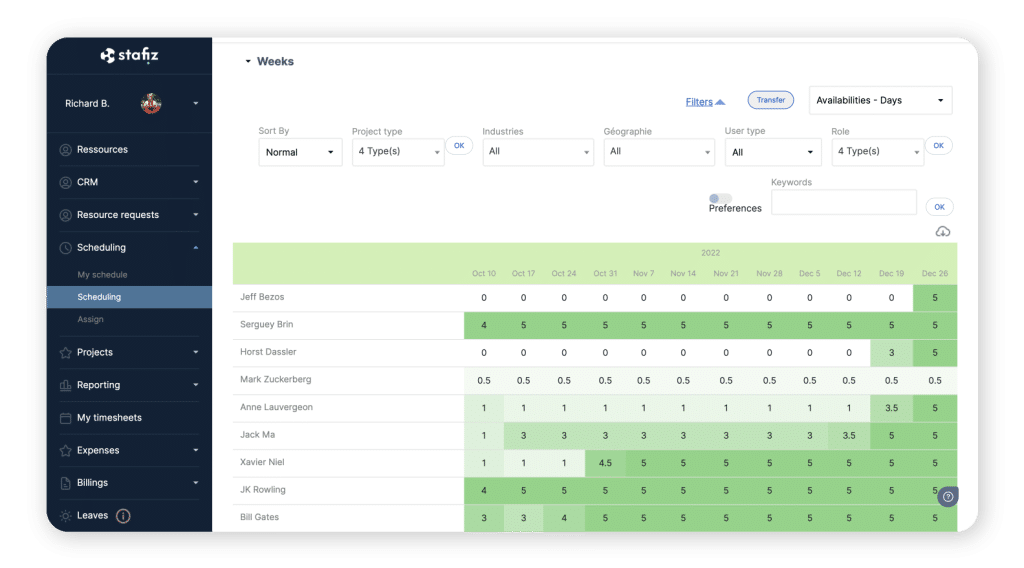Click the Oct 10 column header
The image size is (1024, 568).
point(484,274)
